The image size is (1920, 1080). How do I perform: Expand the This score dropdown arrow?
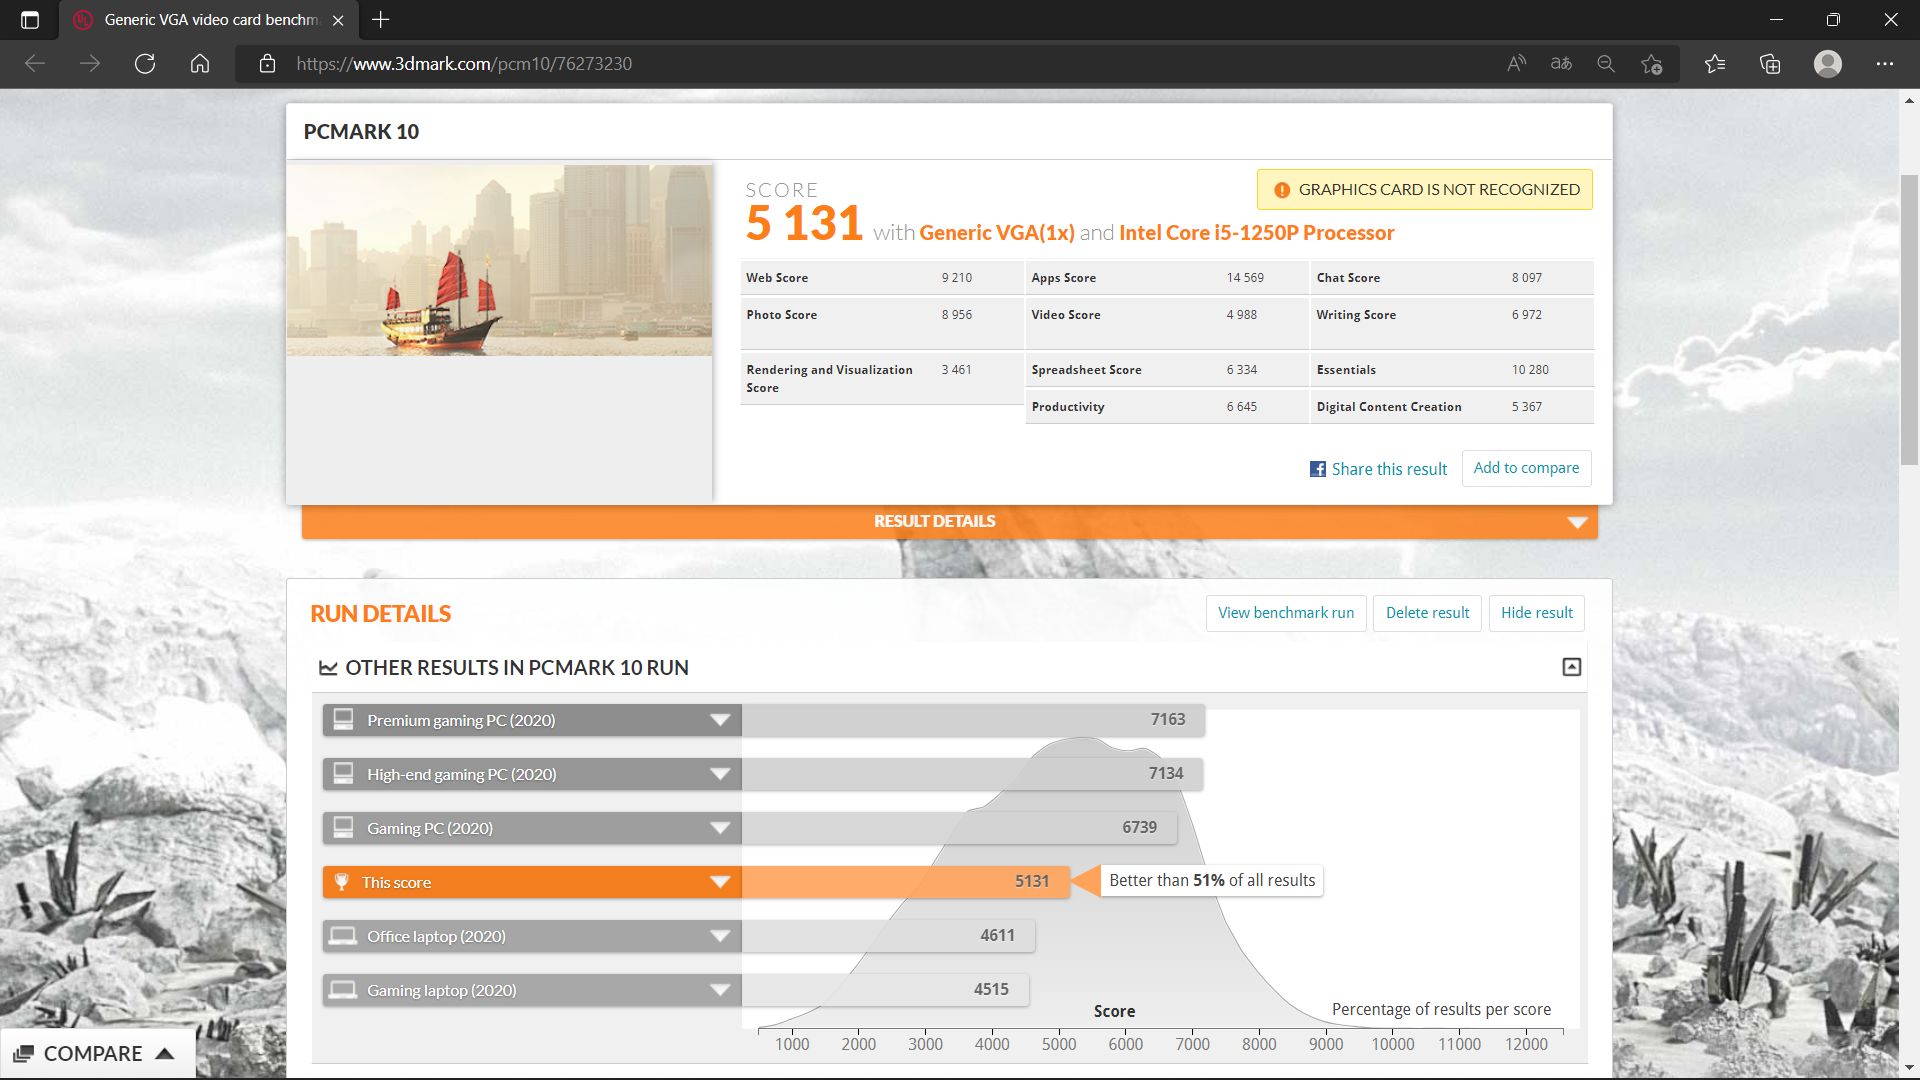coord(719,882)
